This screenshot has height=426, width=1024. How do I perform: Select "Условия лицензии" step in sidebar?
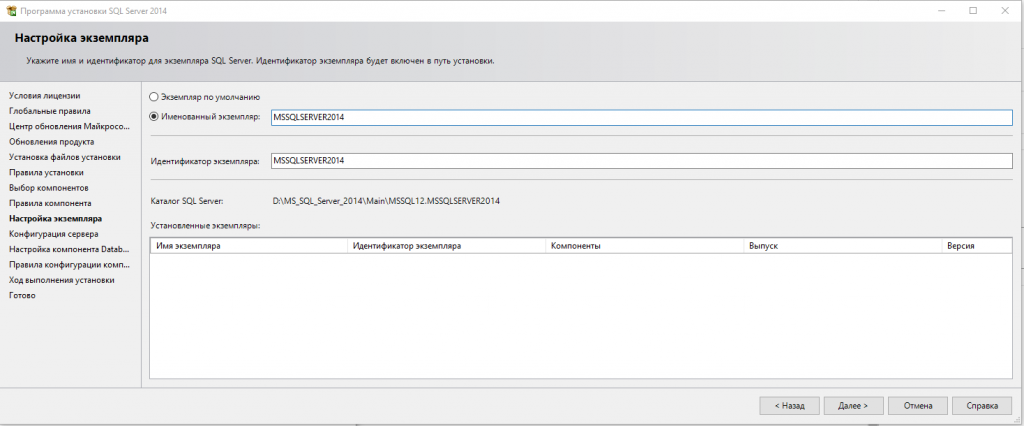coord(45,95)
